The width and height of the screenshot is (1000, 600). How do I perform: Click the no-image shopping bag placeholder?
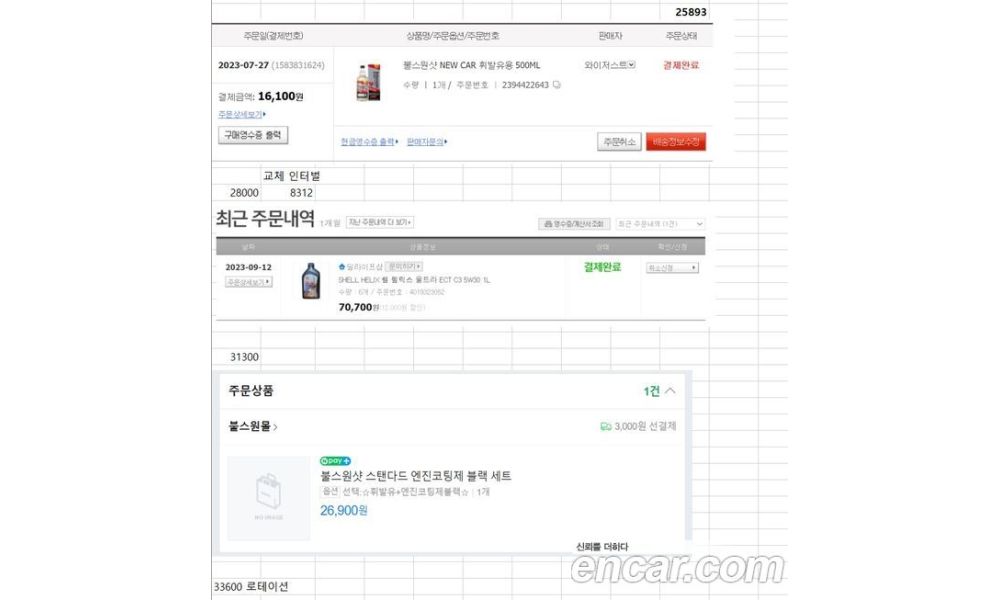coord(268,498)
